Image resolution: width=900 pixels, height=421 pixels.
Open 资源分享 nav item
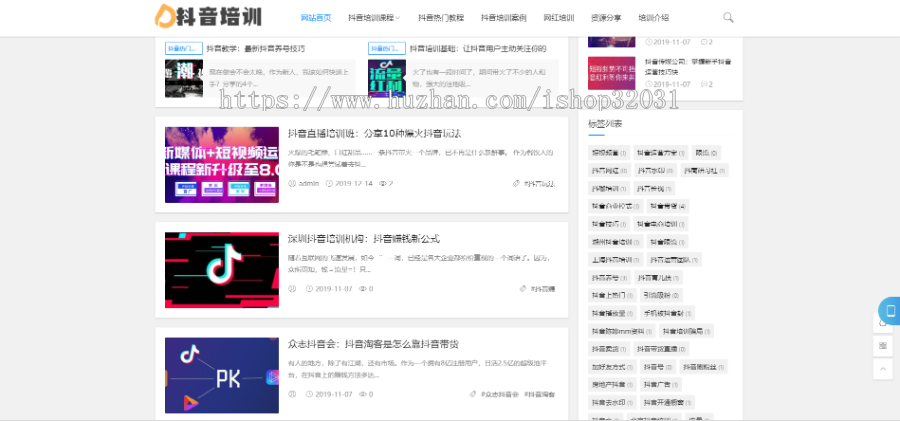tap(606, 18)
